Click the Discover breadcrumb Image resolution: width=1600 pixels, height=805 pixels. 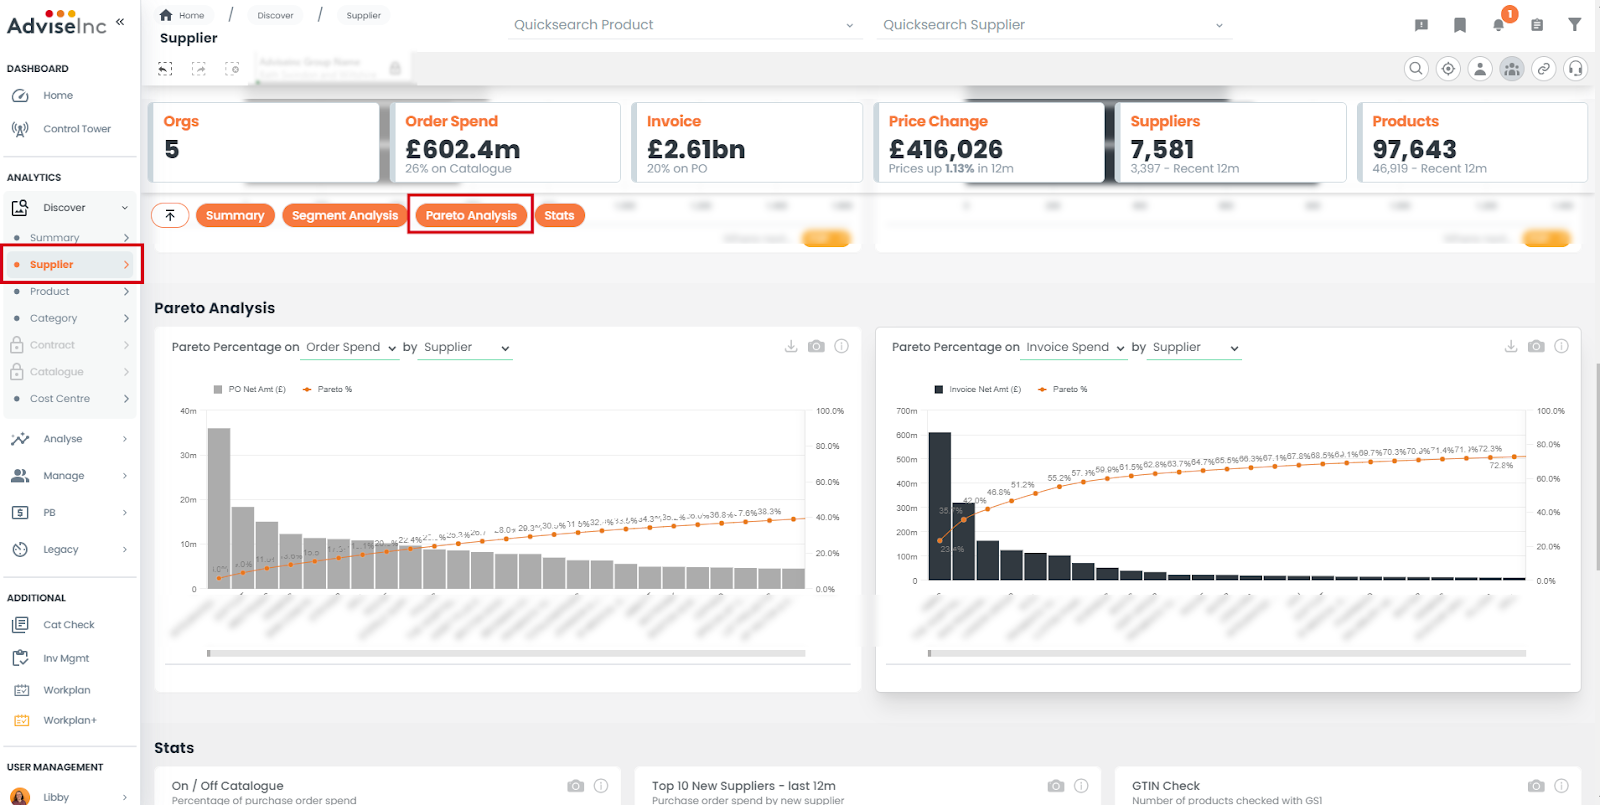pyautogui.click(x=275, y=15)
